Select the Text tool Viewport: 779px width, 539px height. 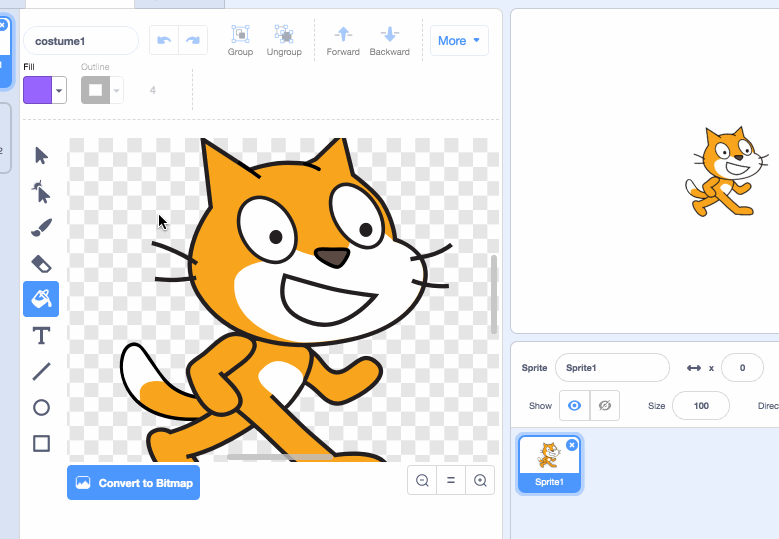click(41, 336)
